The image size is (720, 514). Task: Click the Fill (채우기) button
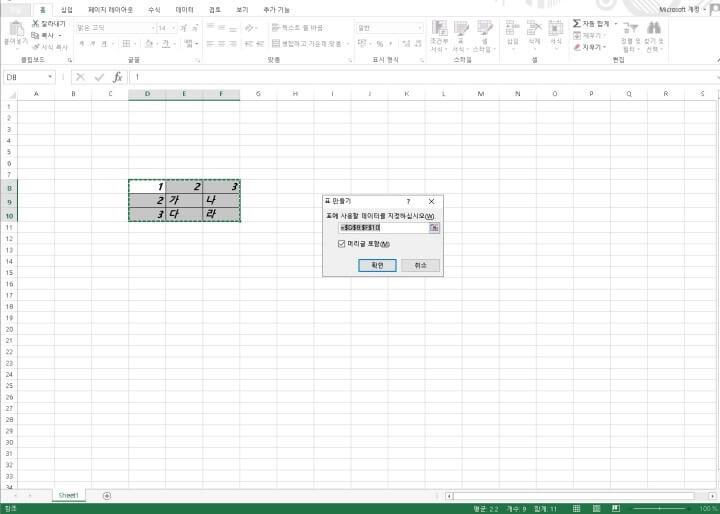[589, 35]
